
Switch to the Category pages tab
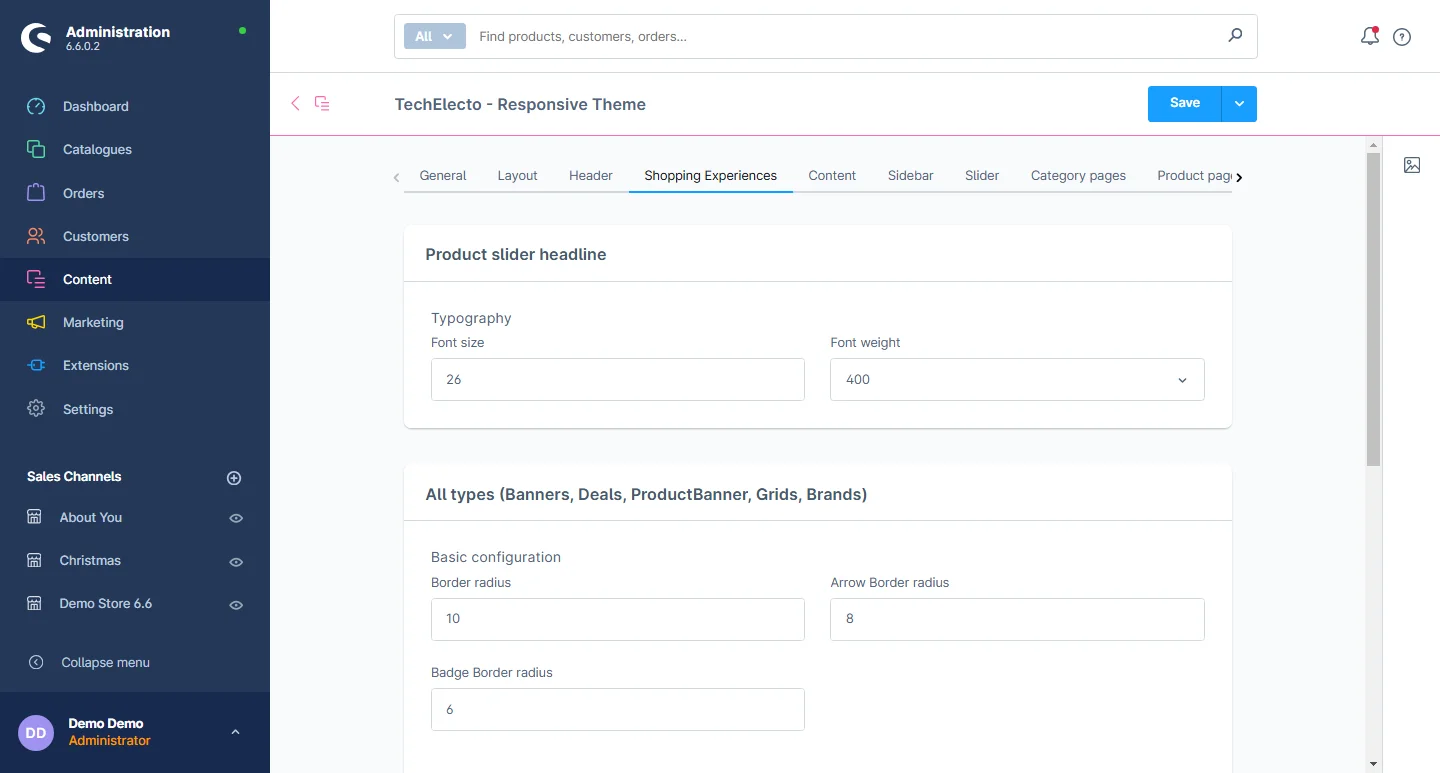[1078, 176]
